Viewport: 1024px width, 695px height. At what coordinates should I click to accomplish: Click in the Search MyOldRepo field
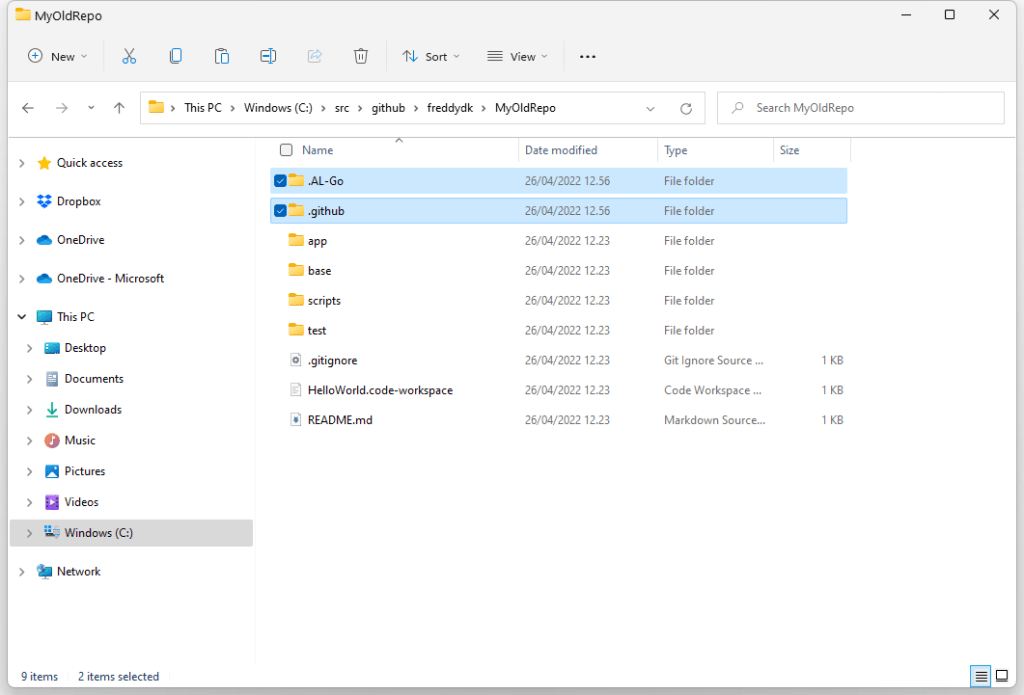coord(860,108)
